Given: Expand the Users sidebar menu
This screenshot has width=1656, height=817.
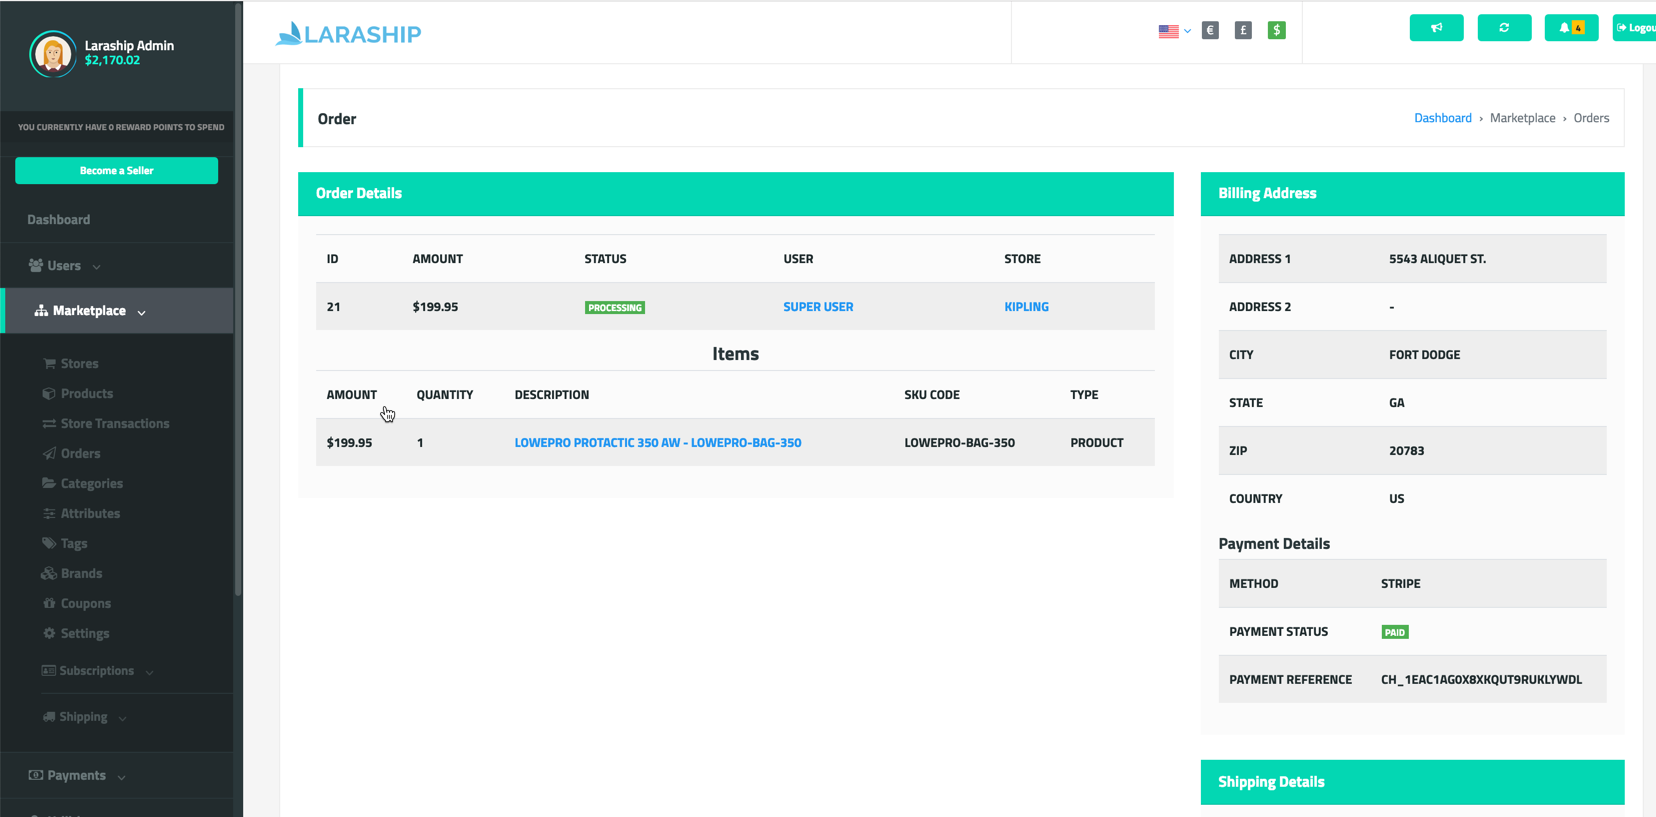Looking at the screenshot, I should click(65, 266).
